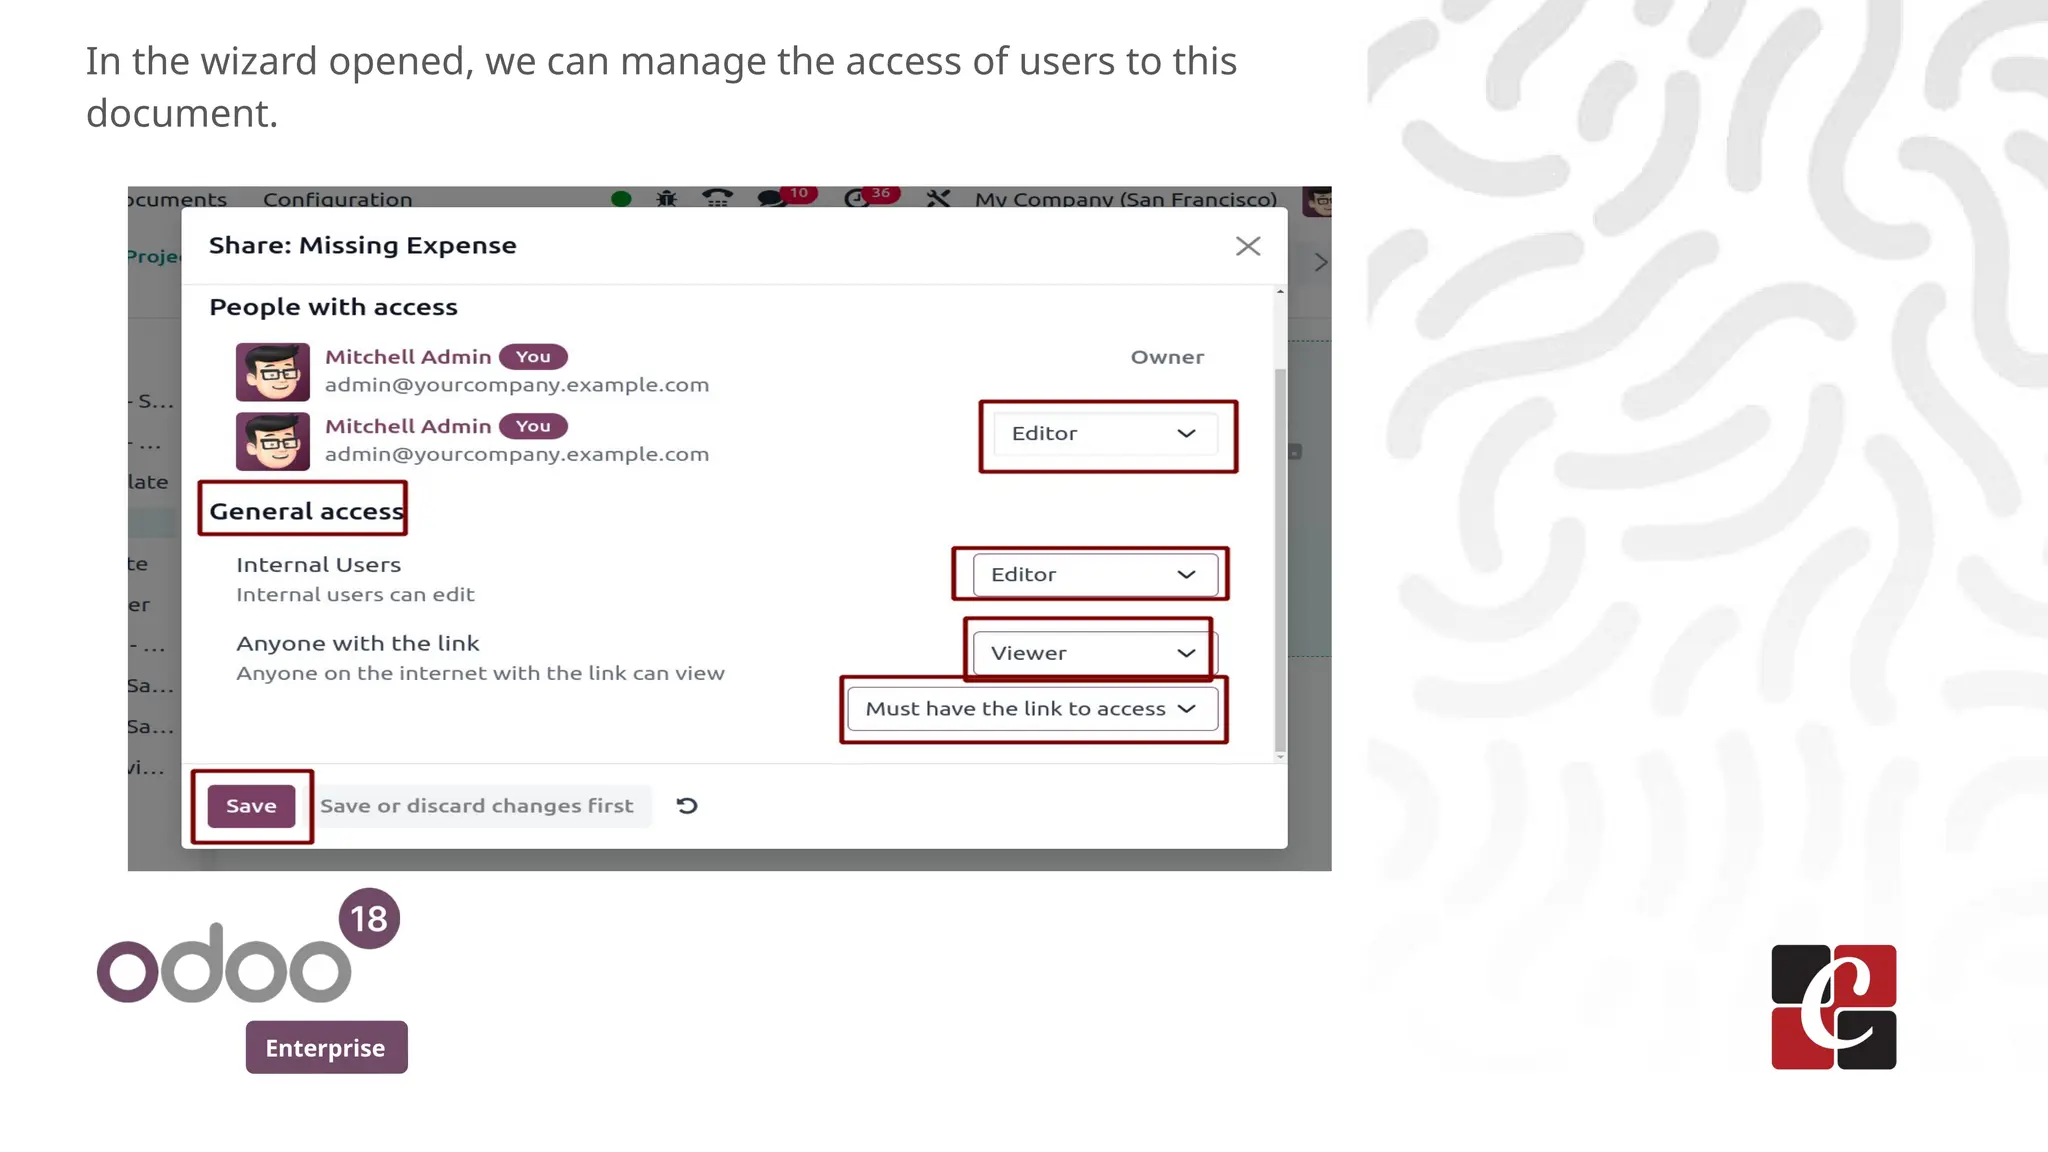The image size is (2048, 1152).
Task: Open Mitchell Admin's Editor role dropdown
Action: [x=1105, y=434]
